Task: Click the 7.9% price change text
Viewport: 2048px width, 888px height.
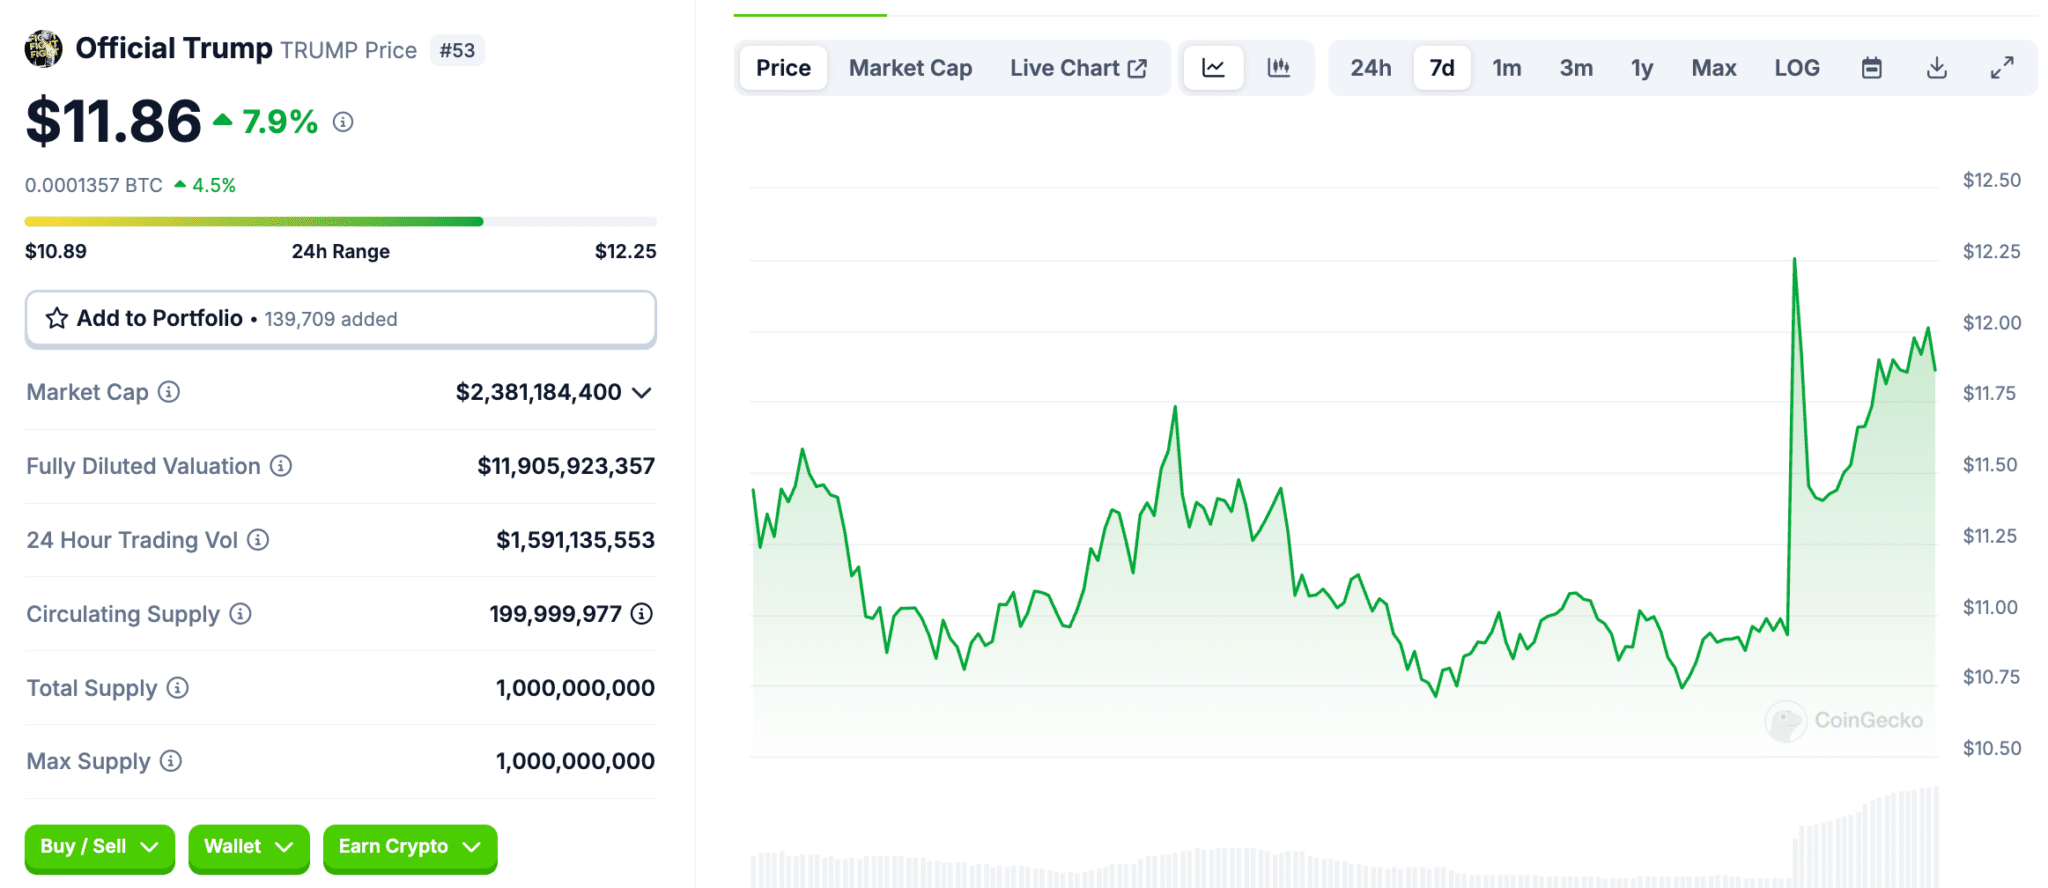Action: 280,122
